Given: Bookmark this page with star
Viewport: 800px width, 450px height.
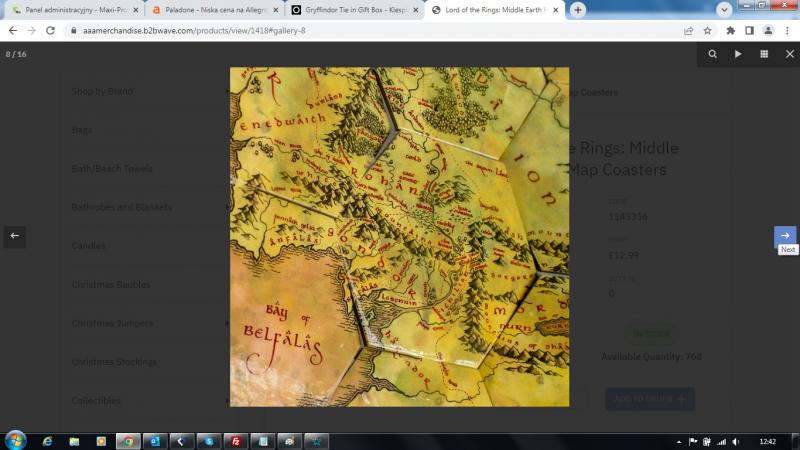Looking at the screenshot, I should pyautogui.click(x=707, y=31).
